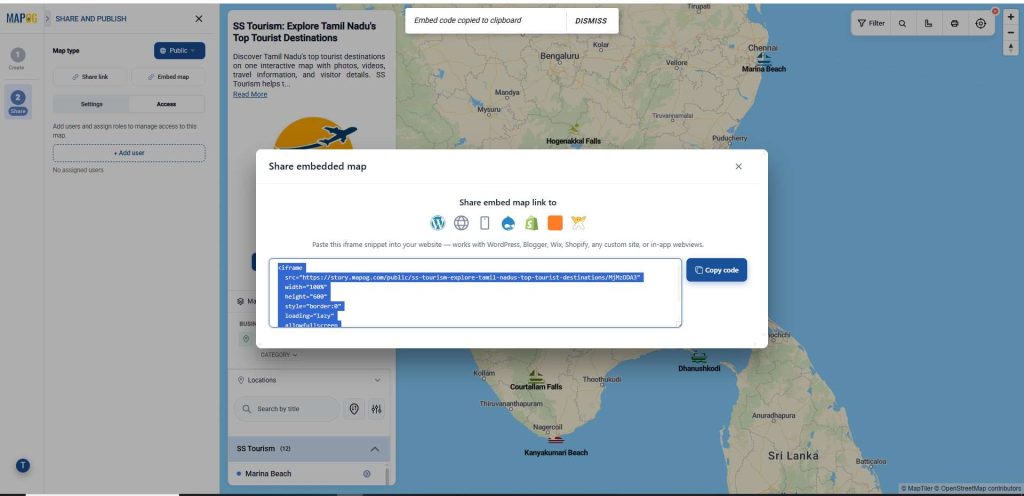Select Marina Beach in the list
1024x496 pixels.
pos(268,474)
